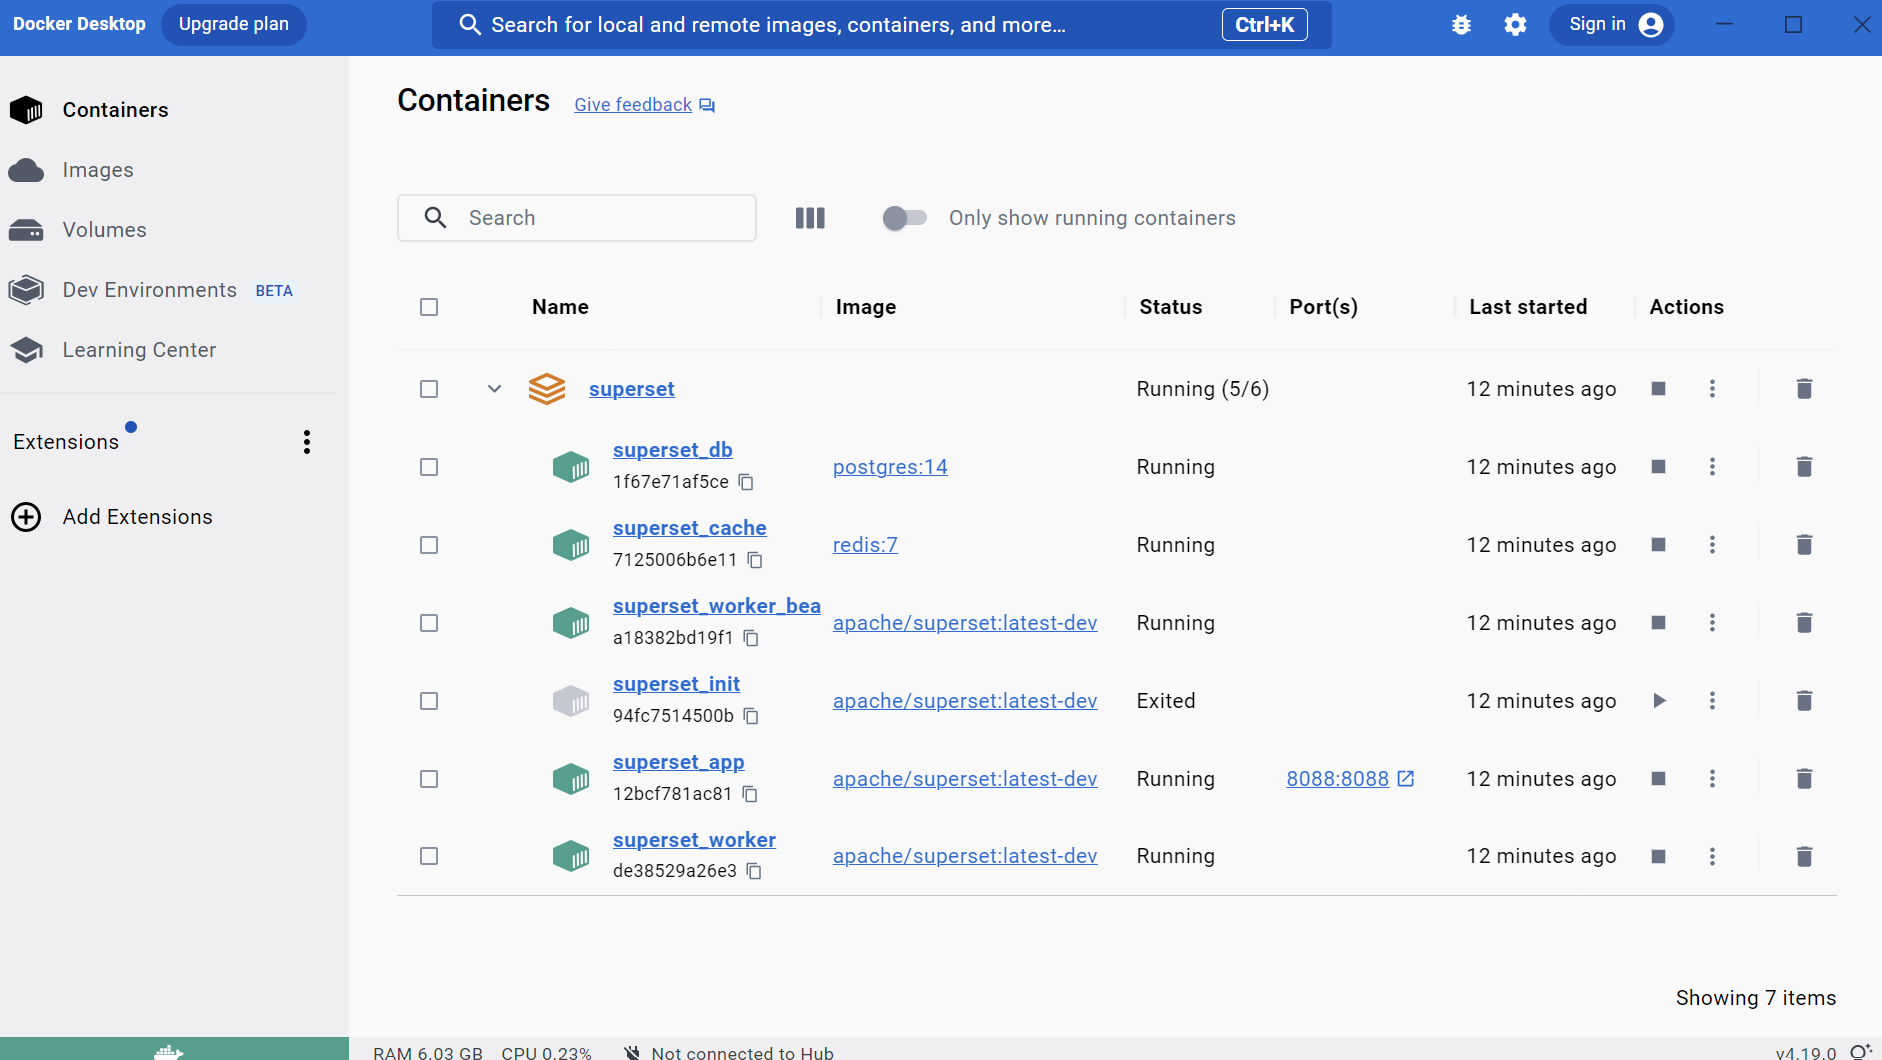The width and height of the screenshot is (1882, 1060).
Task: Stop the superset_worker container
Action: 1658,857
